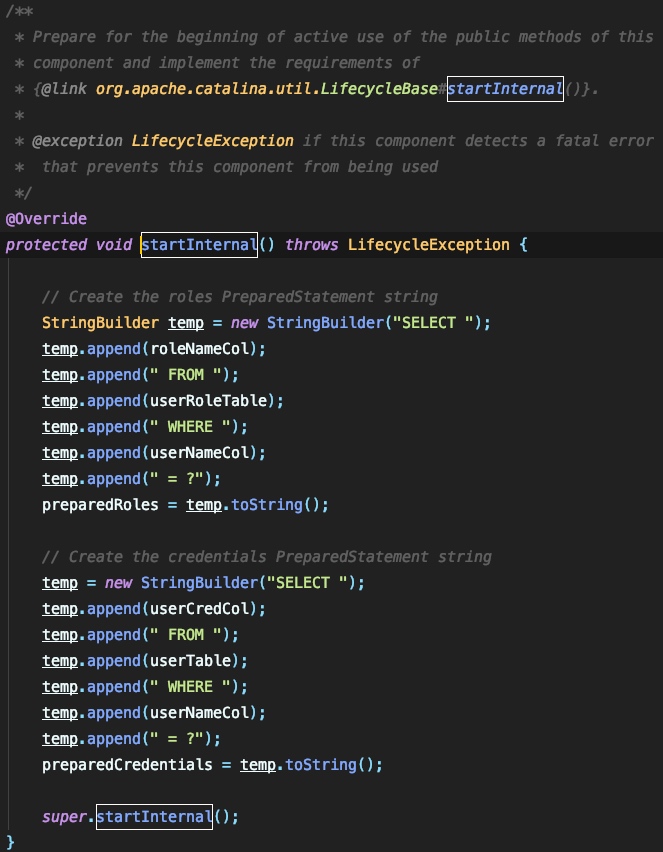Click the preparedRoles variable
The width and height of the screenshot is (663, 852).
coord(101,505)
